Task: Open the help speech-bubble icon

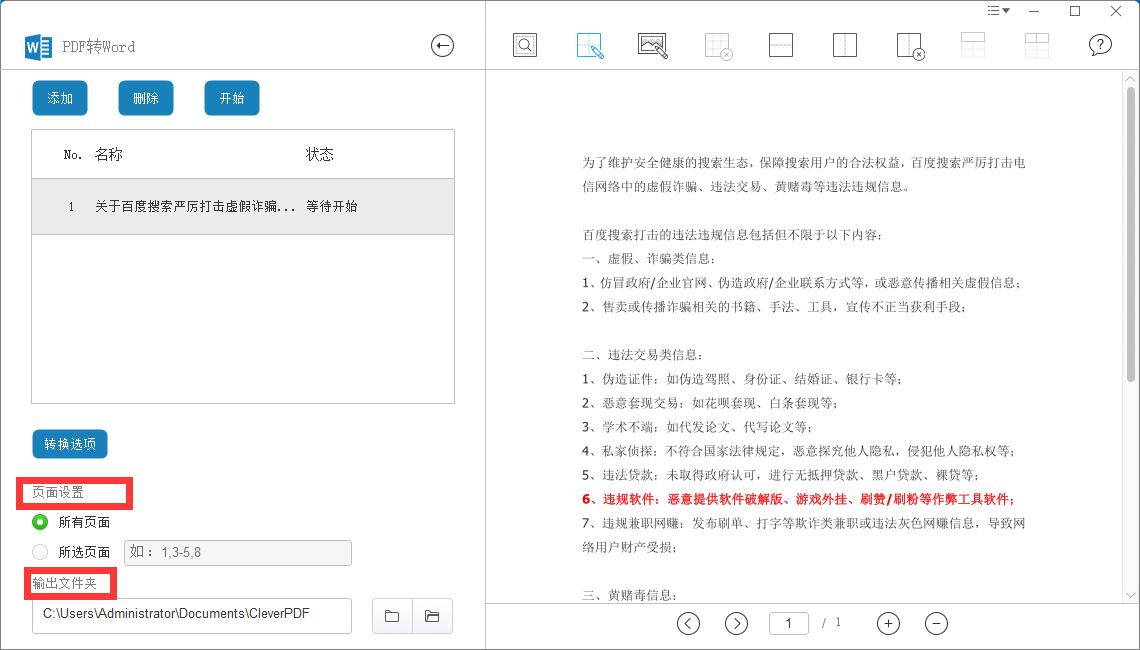Action: 1100,46
